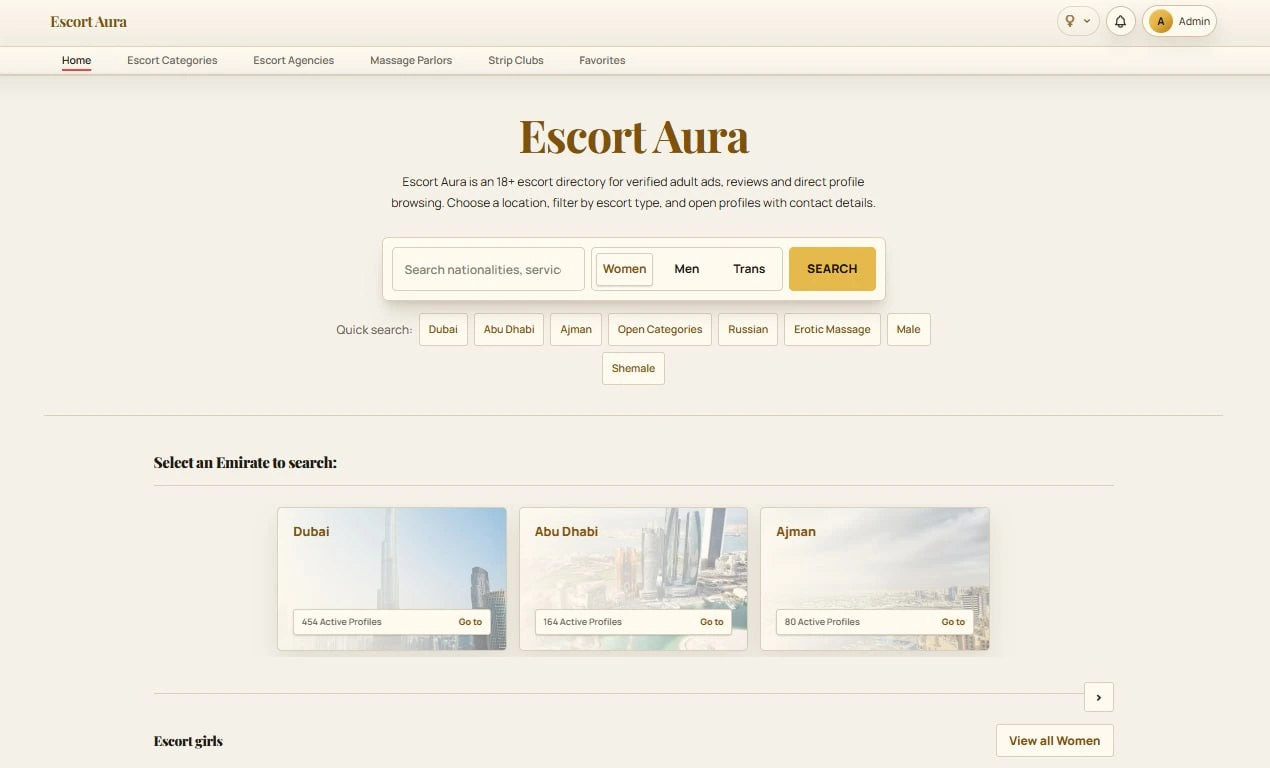1270x768 pixels.
Task: Open the Favorites tab
Action: pos(602,60)
